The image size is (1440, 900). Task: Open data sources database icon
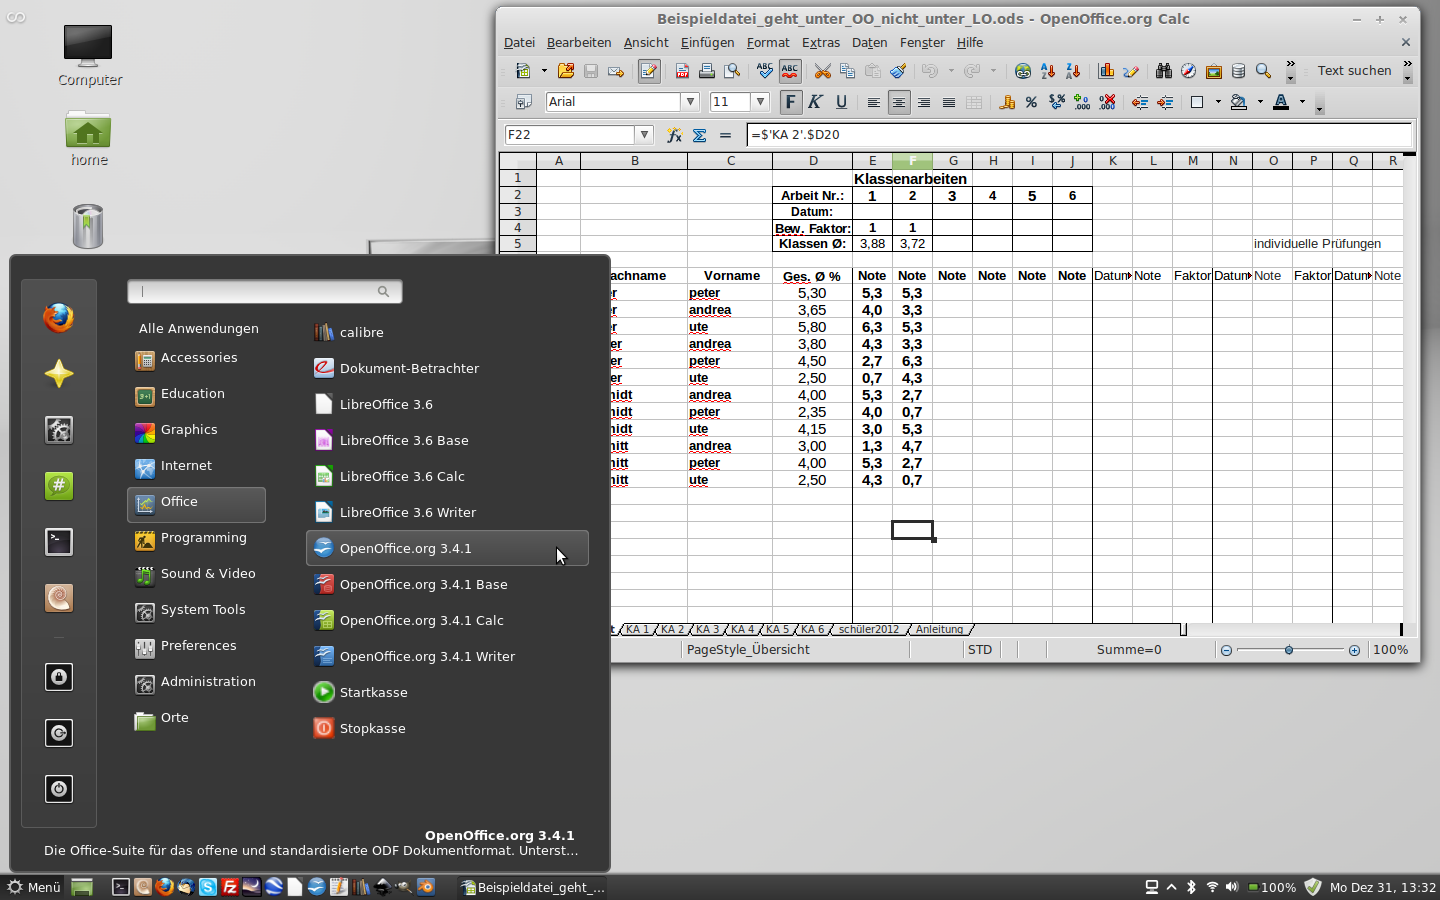pos(1238,71)
